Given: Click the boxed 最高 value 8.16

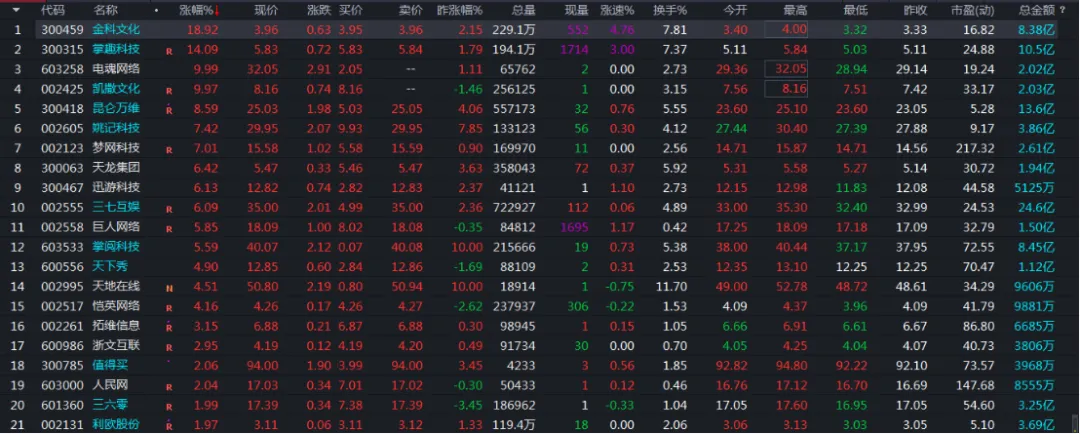Looking at the screenshot, I should [x=786, y=89].
